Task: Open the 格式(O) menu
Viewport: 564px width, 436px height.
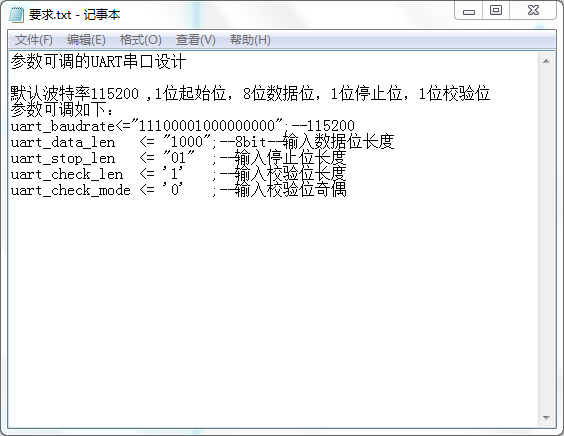Action: coord(140,40)
